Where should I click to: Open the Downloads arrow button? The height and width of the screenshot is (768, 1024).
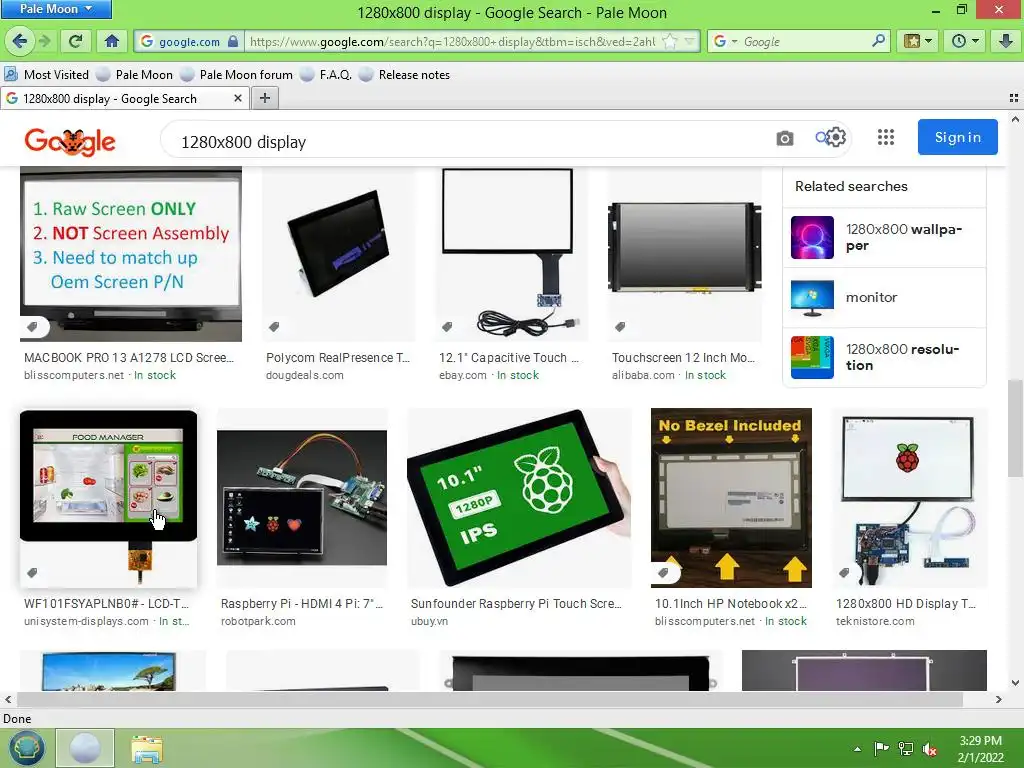tap(1006, 42)
